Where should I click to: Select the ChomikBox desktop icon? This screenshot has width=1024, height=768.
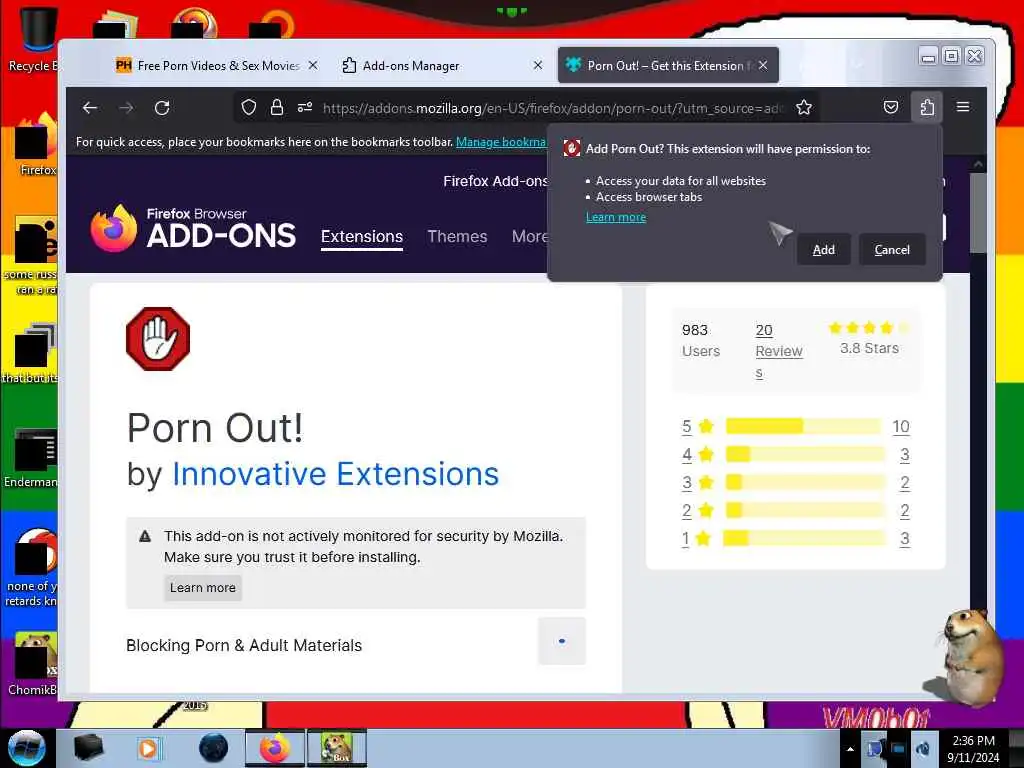[x=33, y=663]
